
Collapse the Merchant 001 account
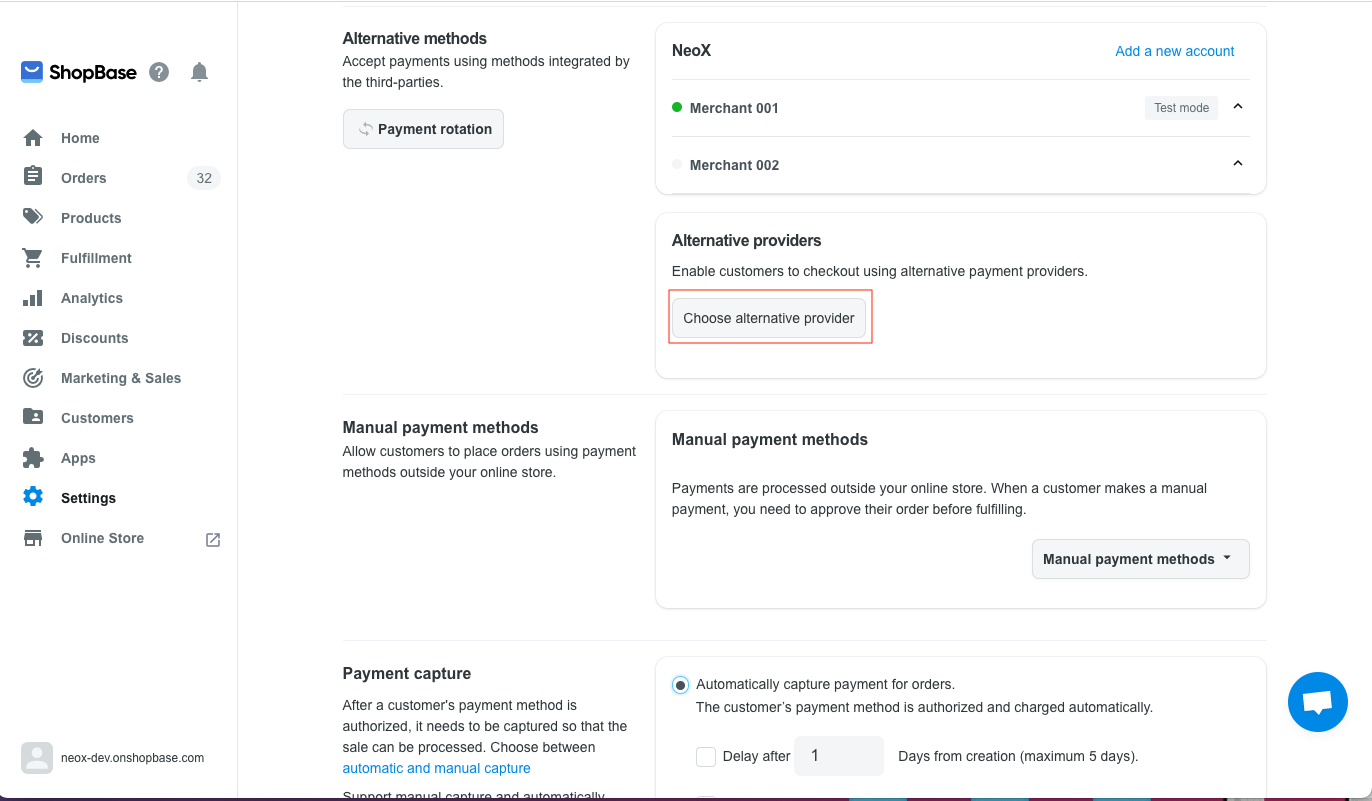[1238, 106]
